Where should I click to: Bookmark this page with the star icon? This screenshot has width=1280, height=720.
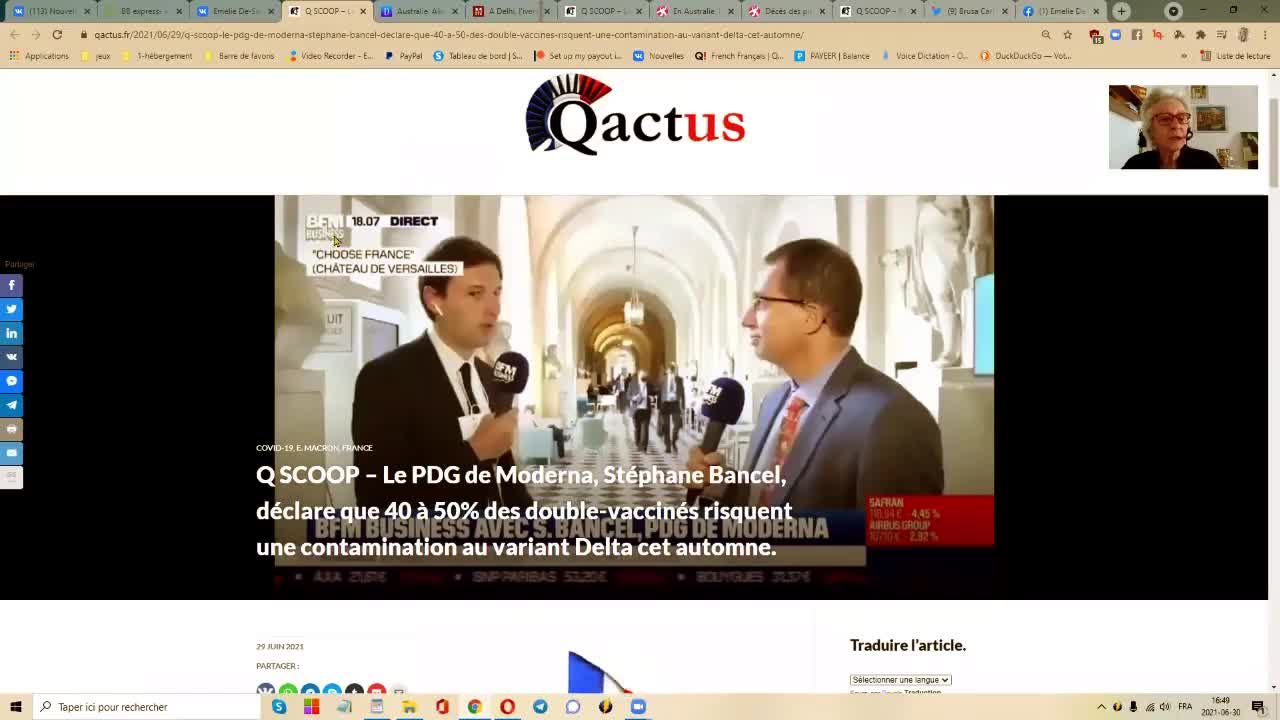(1068, 34)
